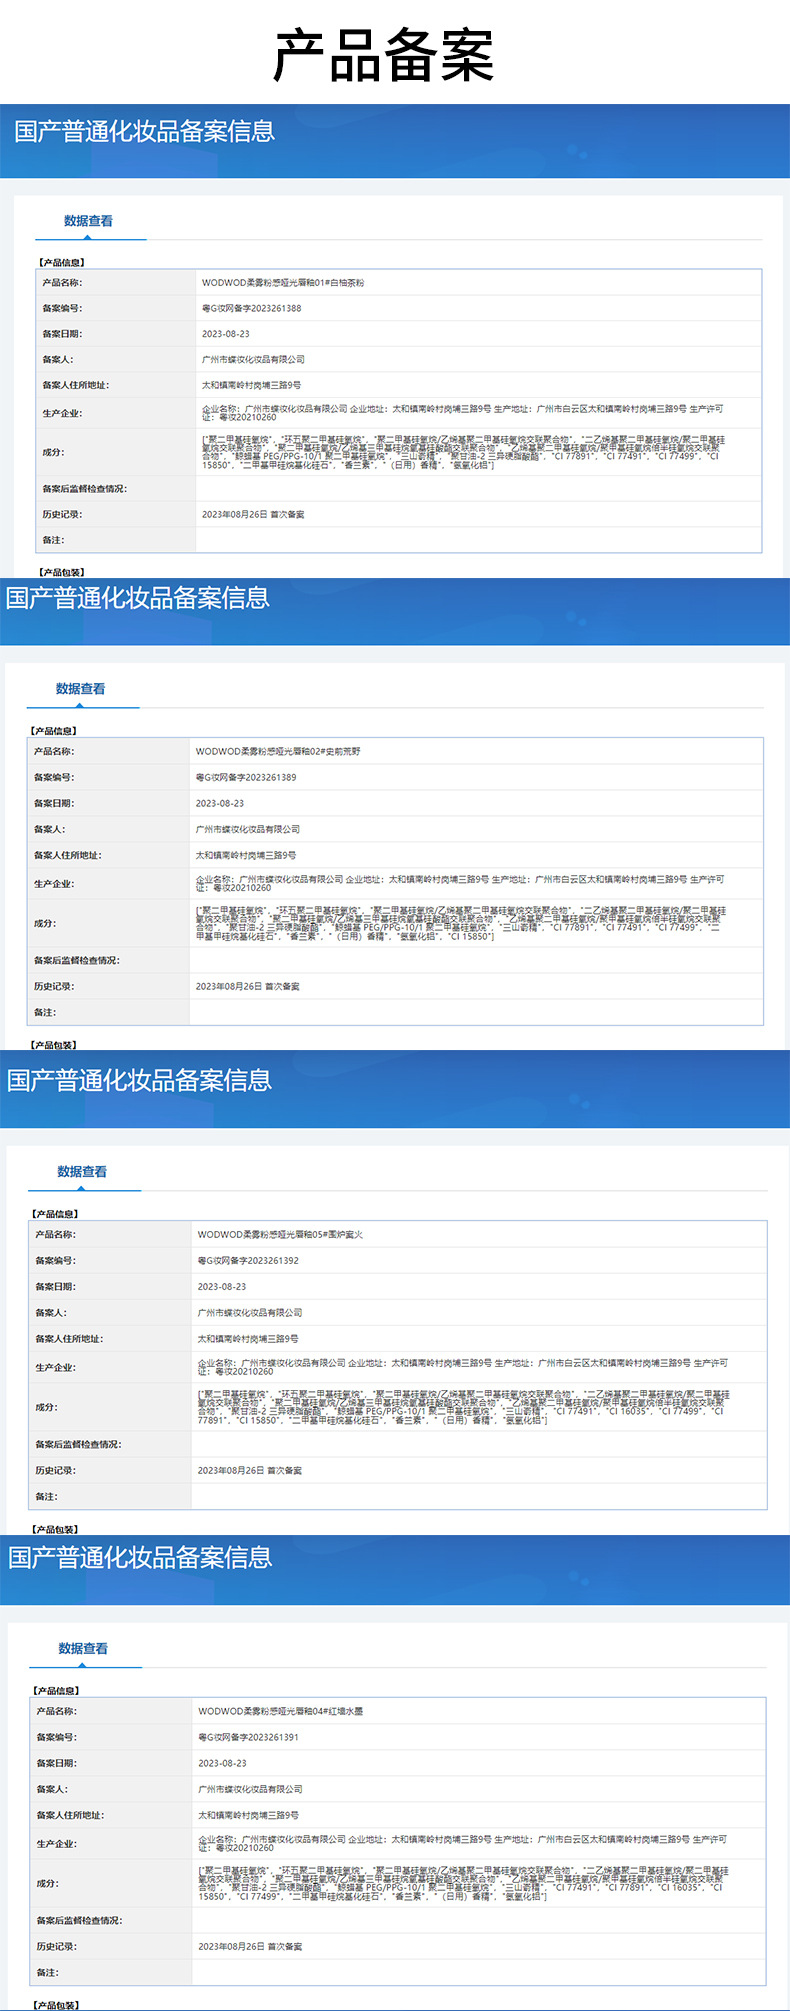Screen dimensions: 790x2011
Task: Click address 太和镇南岭村岗埔三路9号 in the 02# record
Action: coord(246,855)
